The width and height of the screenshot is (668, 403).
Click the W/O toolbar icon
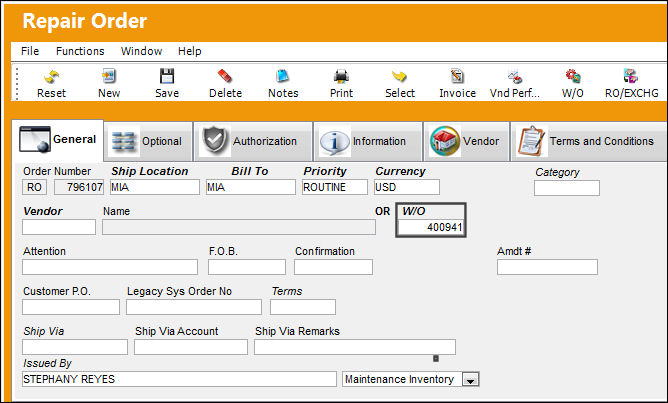pos(573,77)
